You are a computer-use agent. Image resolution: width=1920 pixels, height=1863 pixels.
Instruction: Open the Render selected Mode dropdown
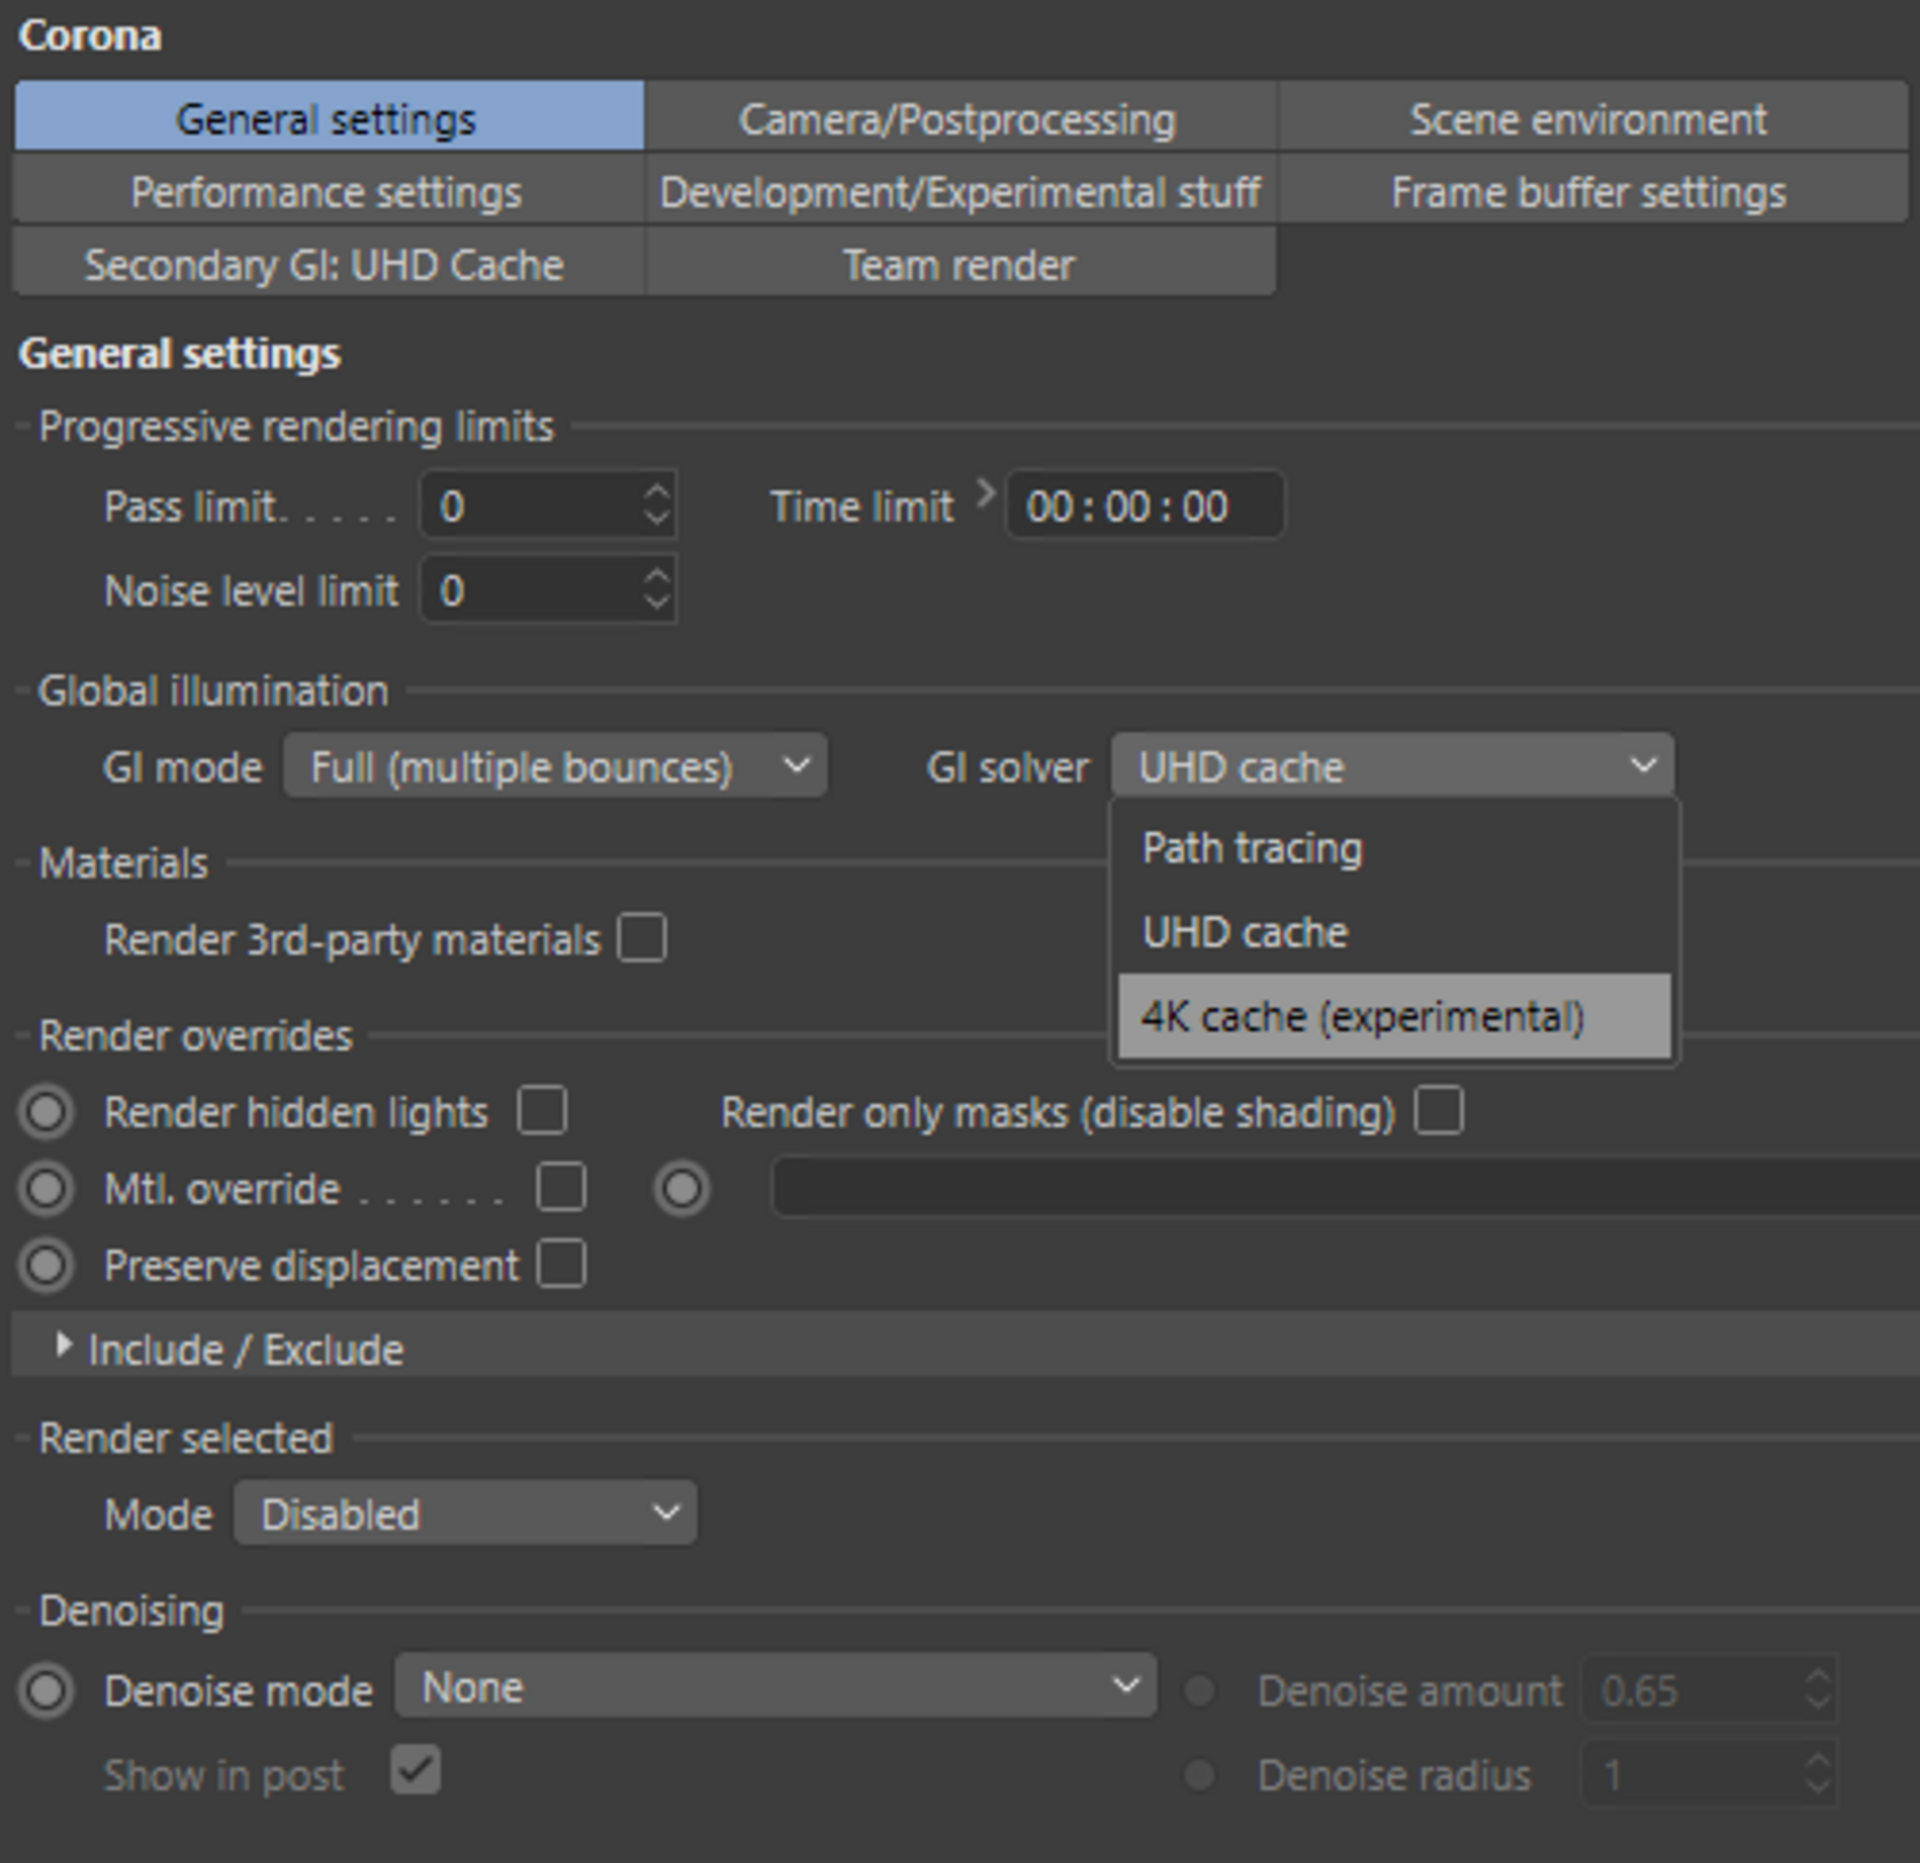[465, 1513]
